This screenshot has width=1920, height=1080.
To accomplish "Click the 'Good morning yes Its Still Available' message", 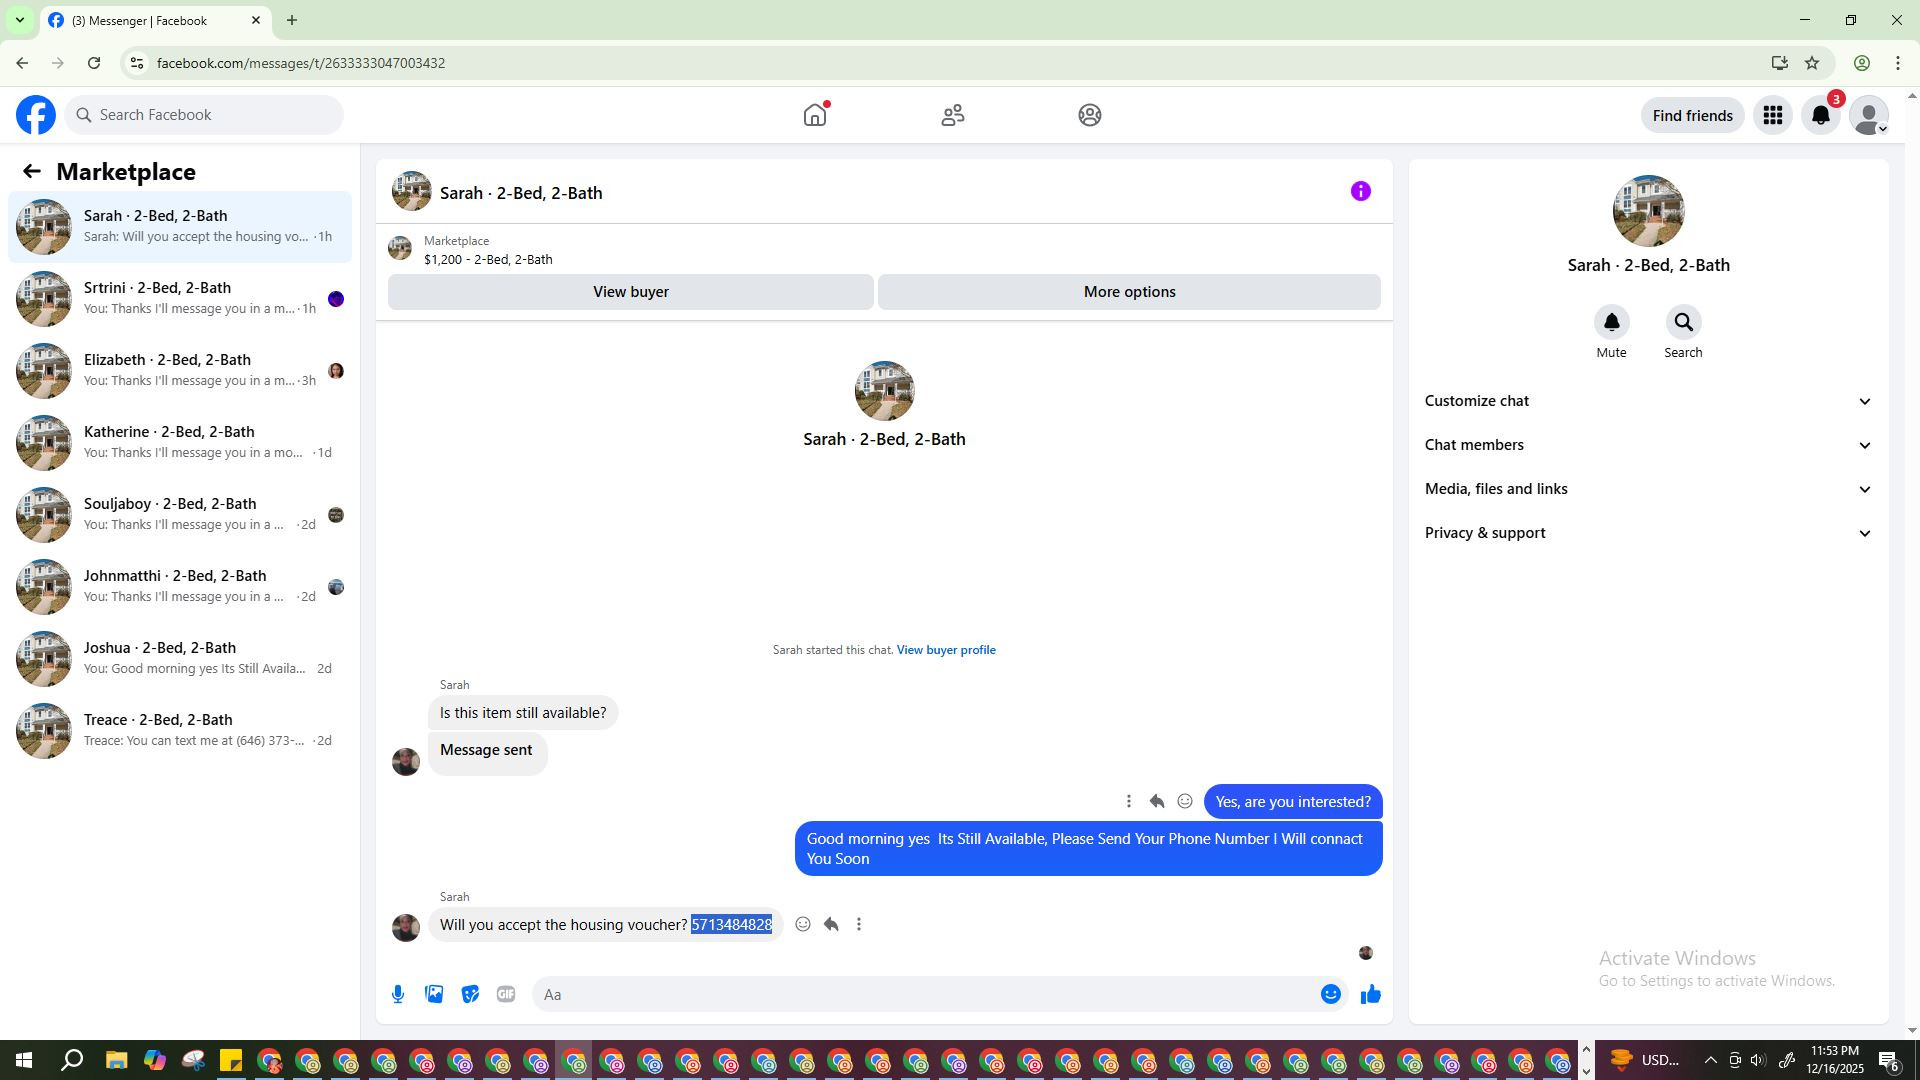I will click(1089, 849).
